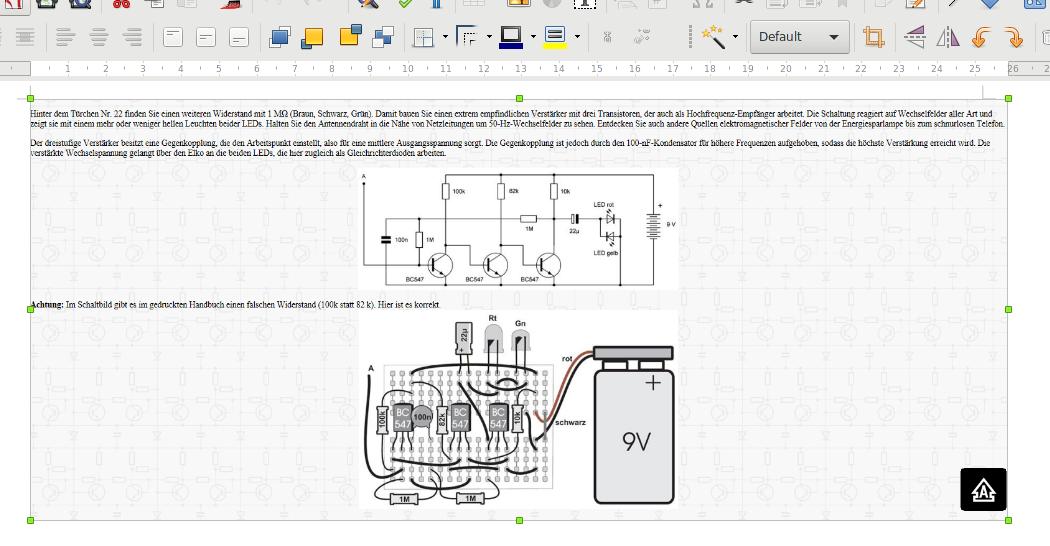
Task: Rotate image 90 degrees left
Action: [981, 37]
